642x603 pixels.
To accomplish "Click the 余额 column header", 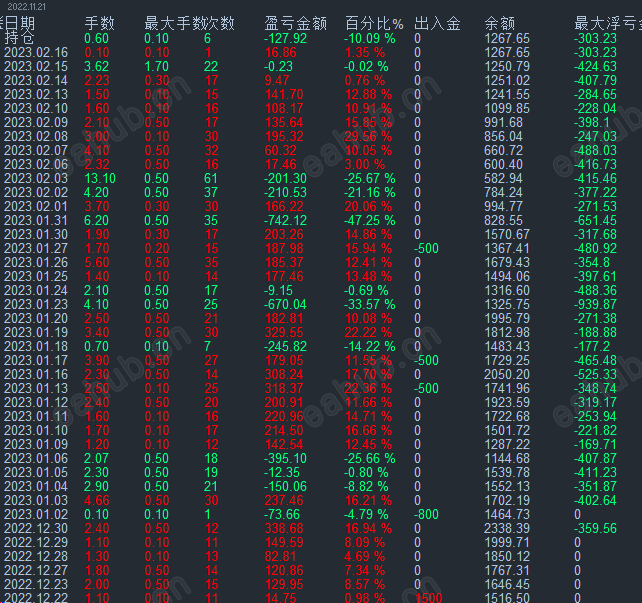I will (500, 23).
